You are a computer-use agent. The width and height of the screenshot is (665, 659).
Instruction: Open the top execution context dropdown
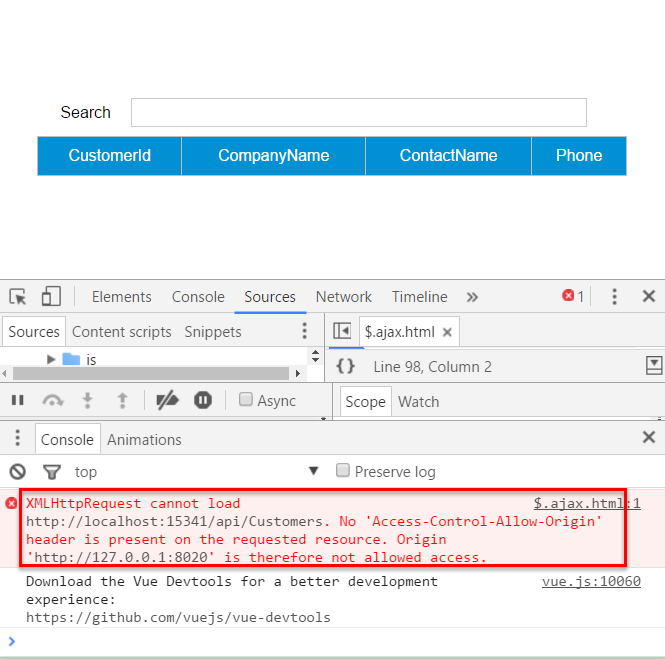pos(313,471)
